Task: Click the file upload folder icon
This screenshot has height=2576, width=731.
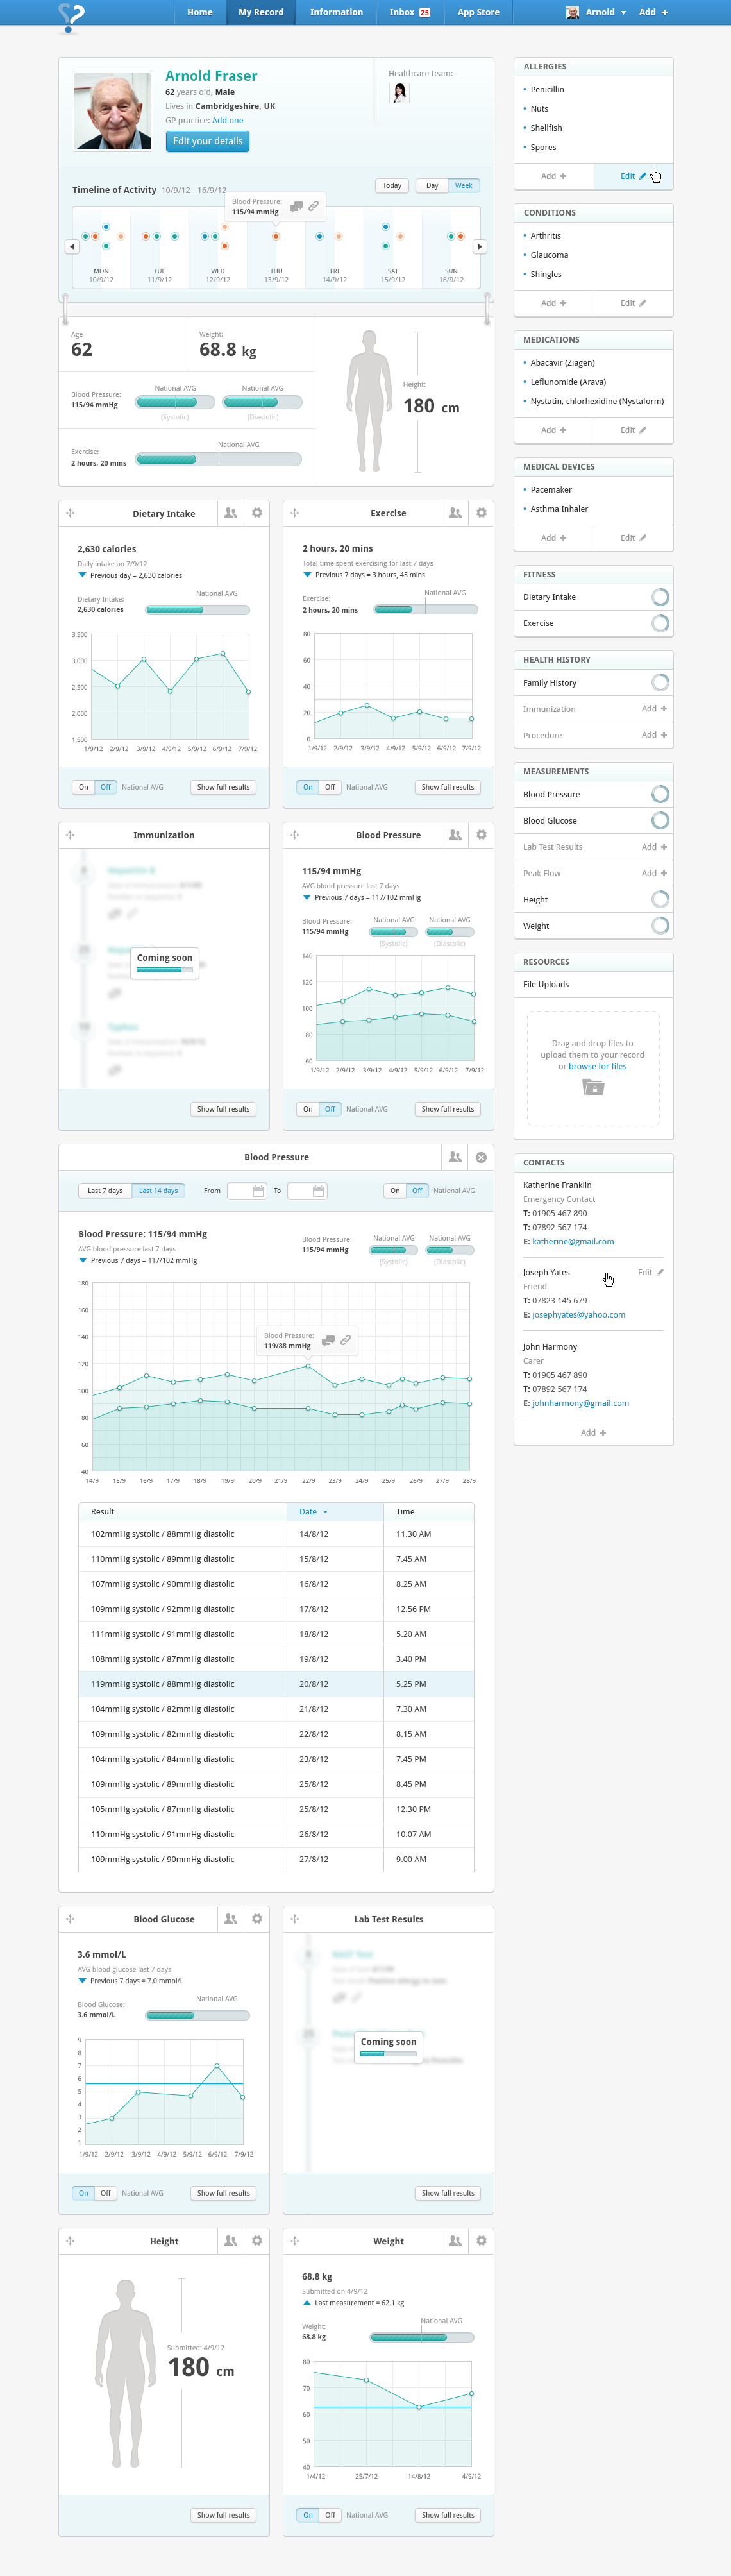Action: [593, 1087]
